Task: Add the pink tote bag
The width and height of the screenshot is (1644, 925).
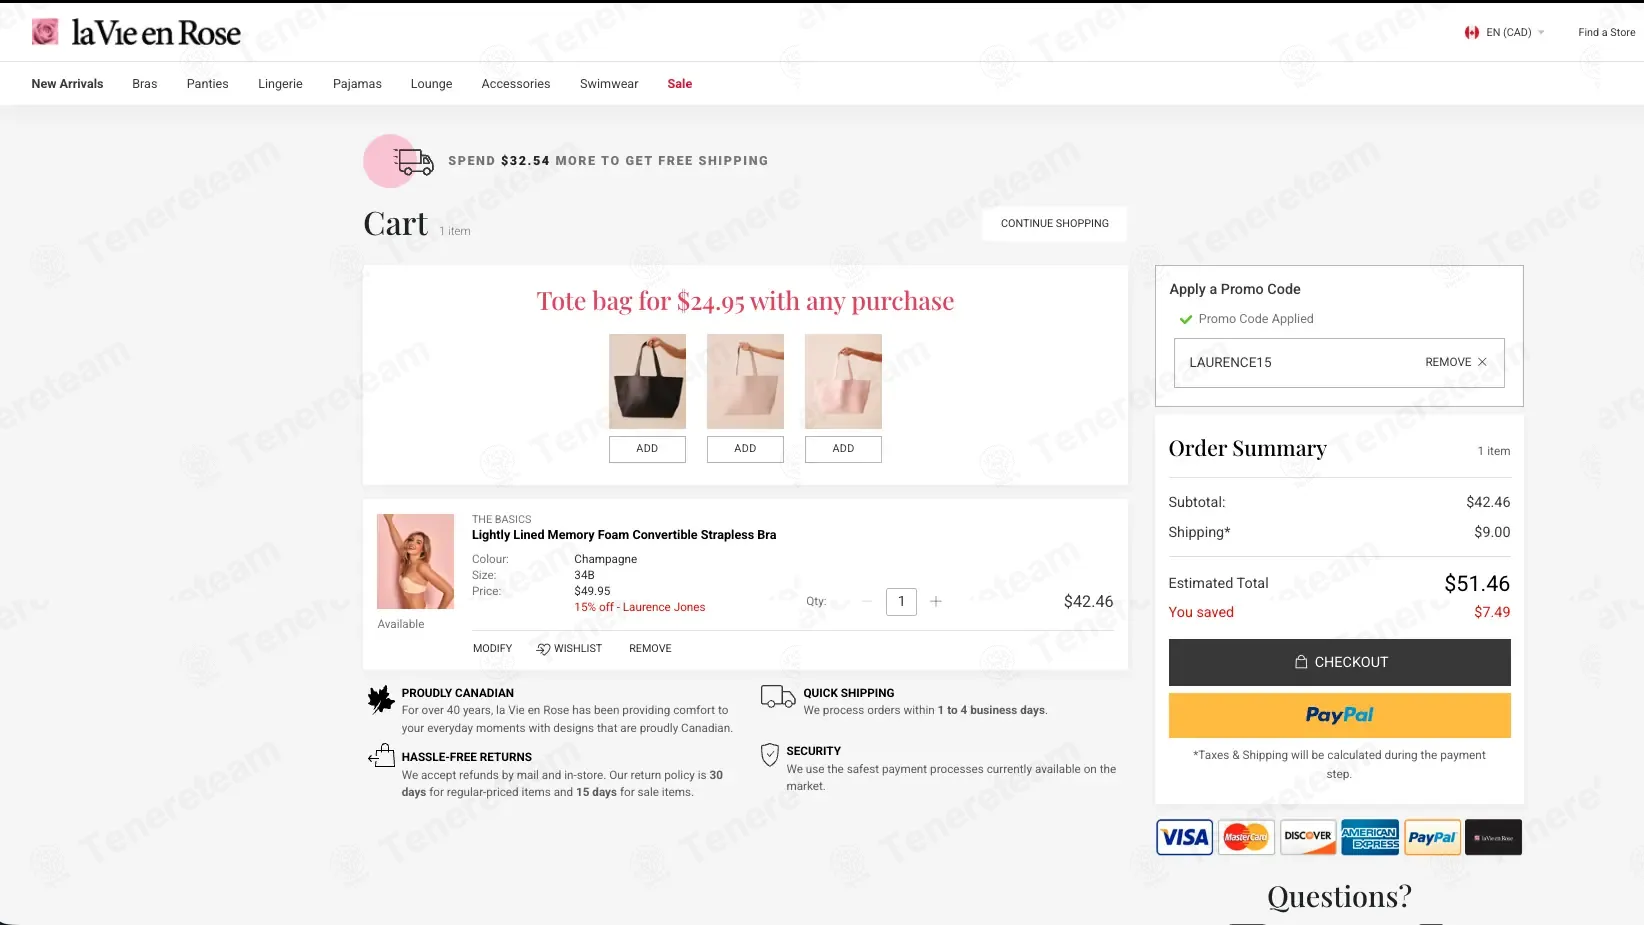Action: point(843,449)
